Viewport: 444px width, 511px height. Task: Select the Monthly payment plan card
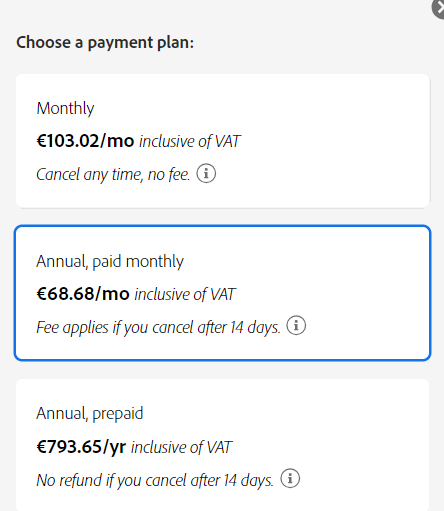point(223,141)
